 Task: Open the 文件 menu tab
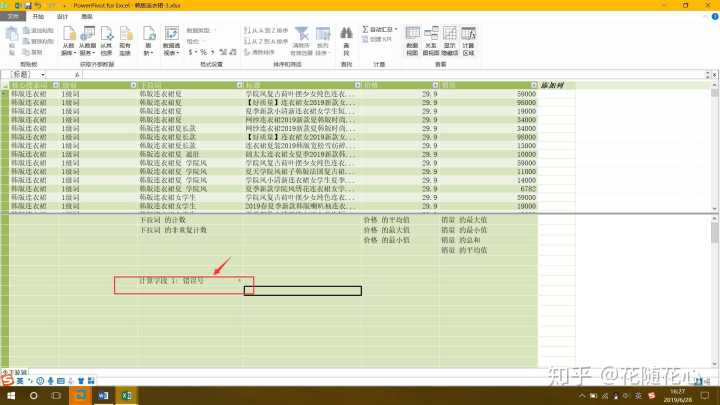pos(12,17)
